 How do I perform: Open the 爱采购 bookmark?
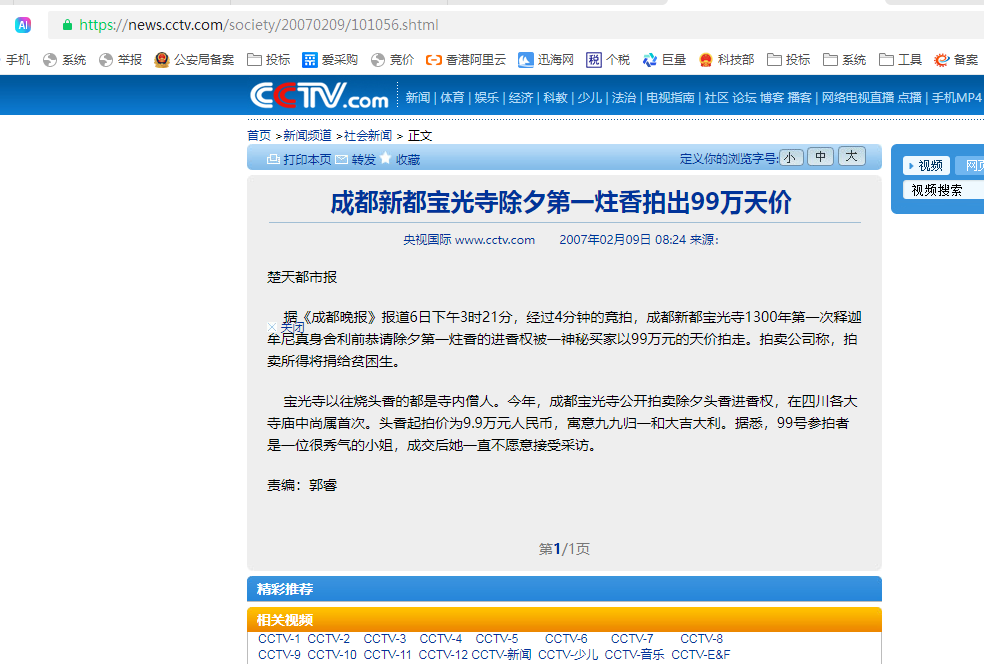(330, 60)
